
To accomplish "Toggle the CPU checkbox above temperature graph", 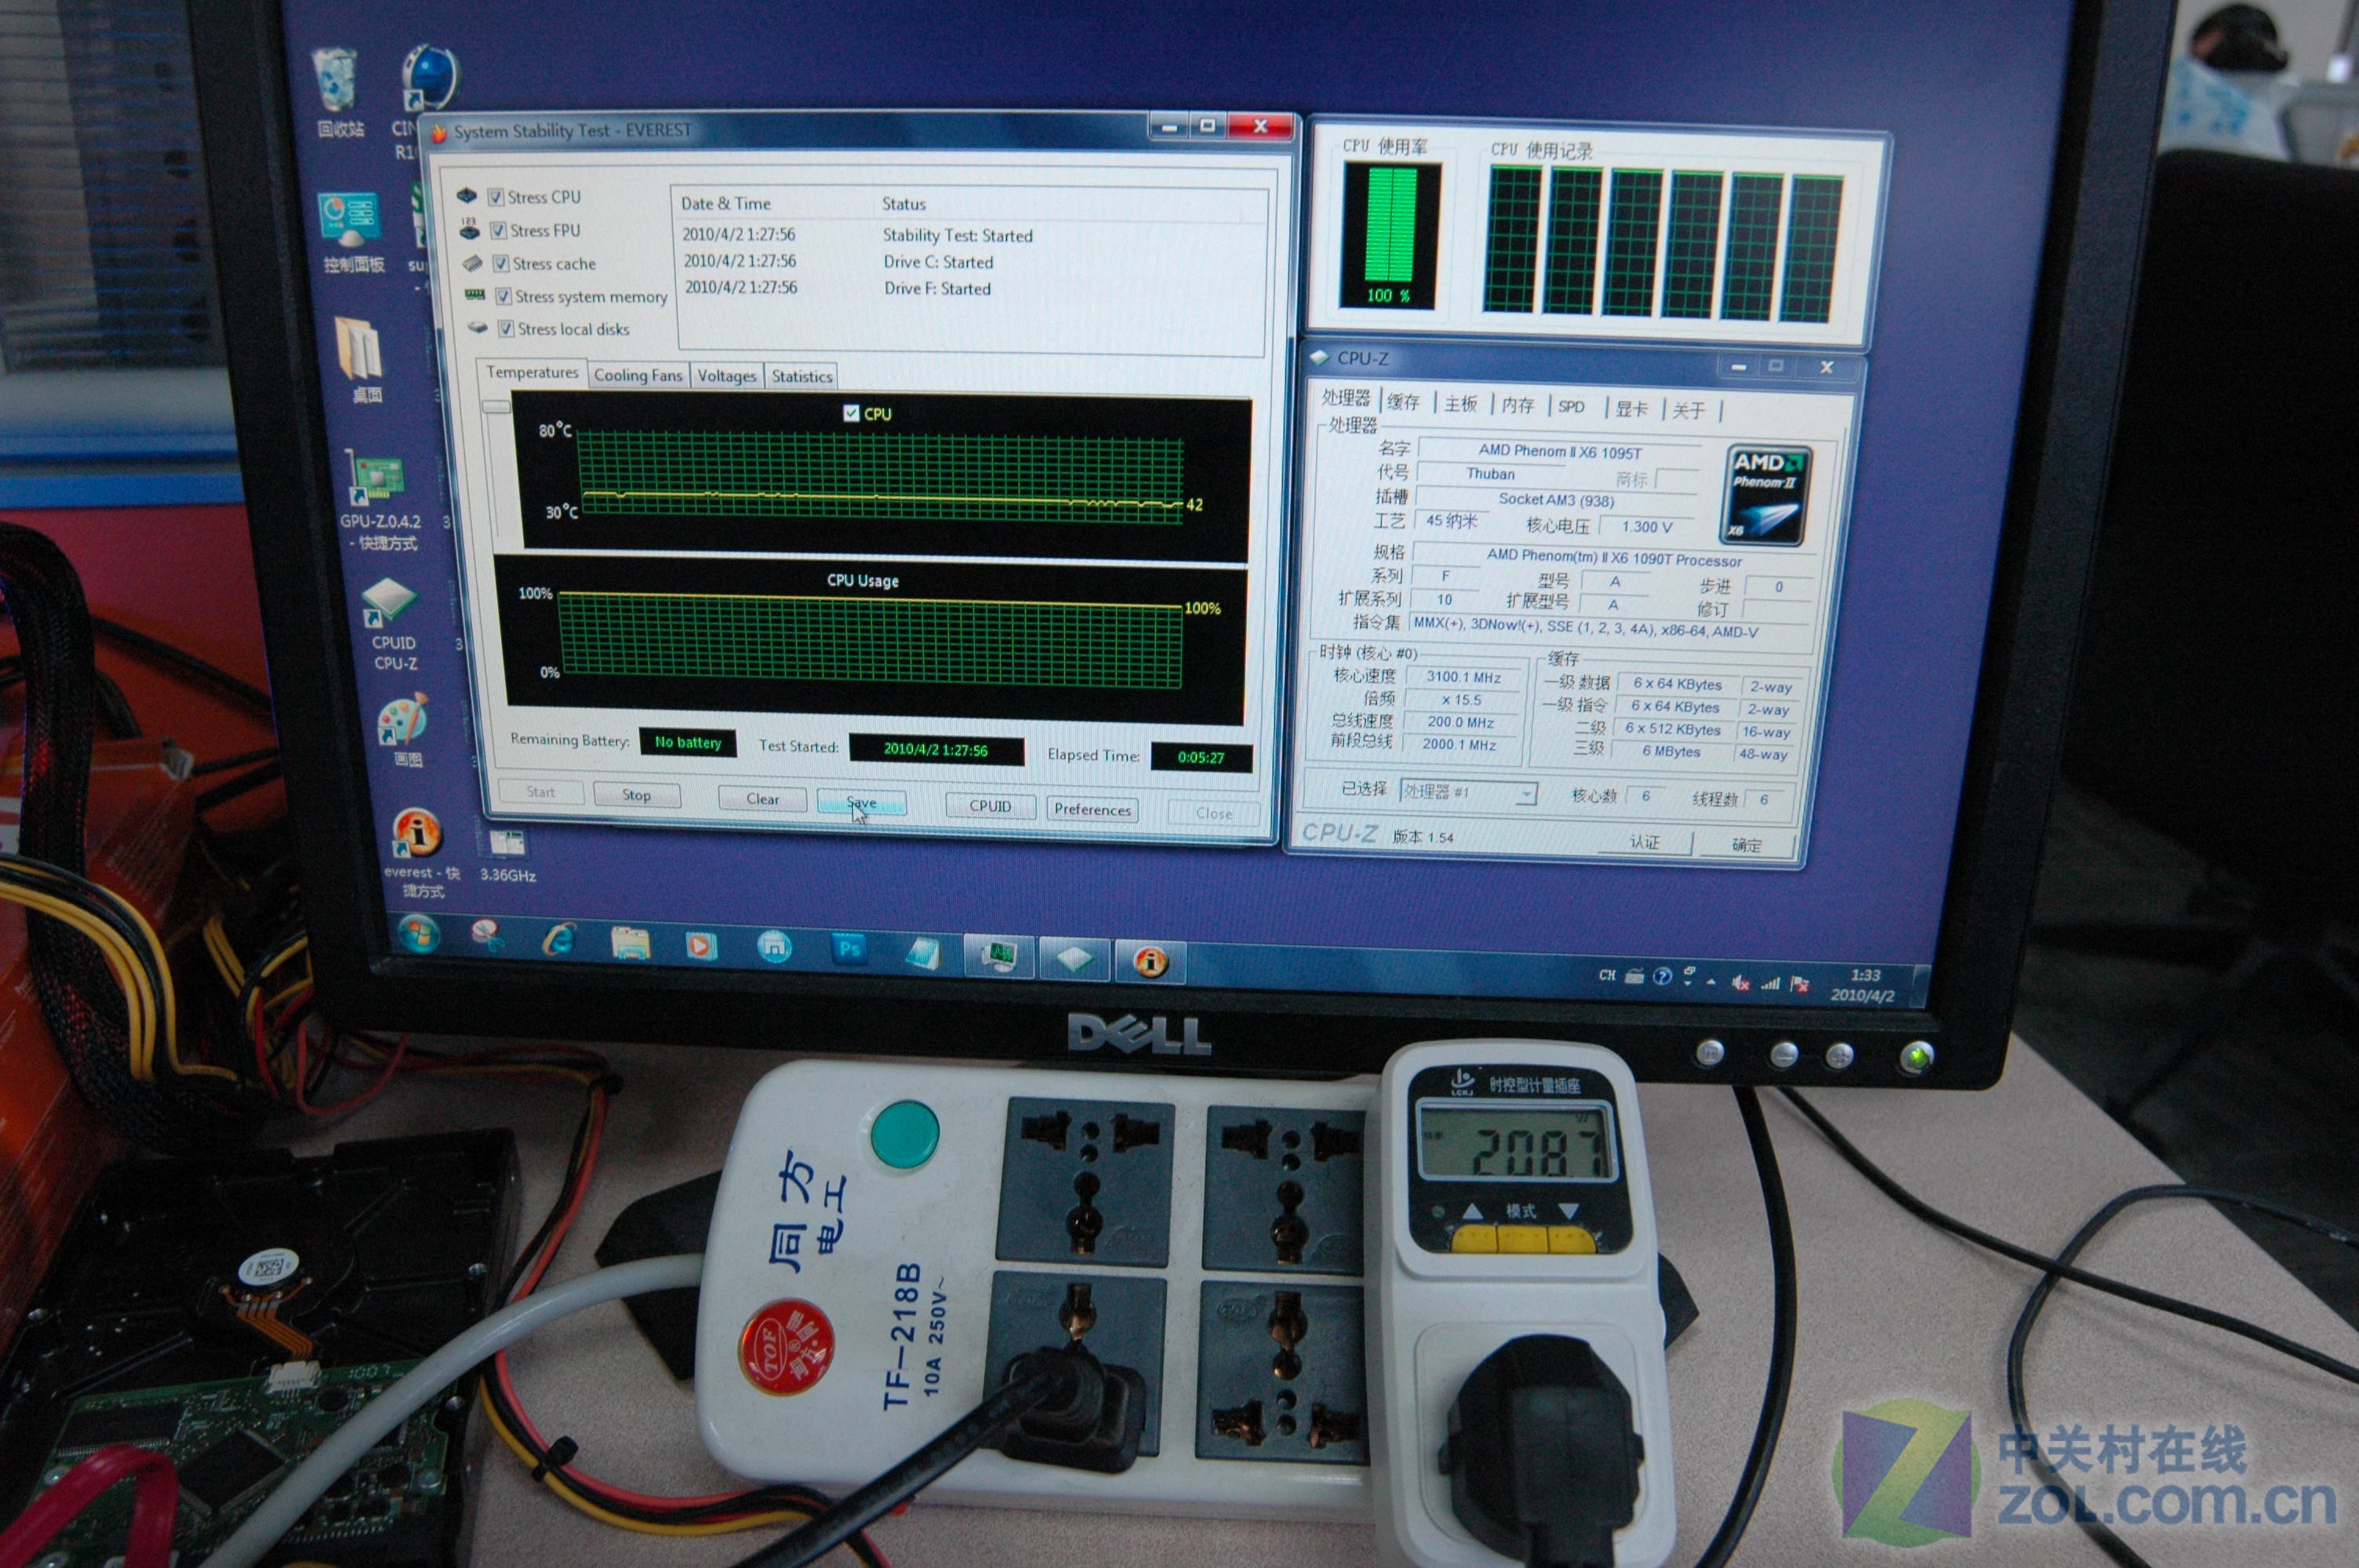I will pyautogui.click(x=851, y=413).
